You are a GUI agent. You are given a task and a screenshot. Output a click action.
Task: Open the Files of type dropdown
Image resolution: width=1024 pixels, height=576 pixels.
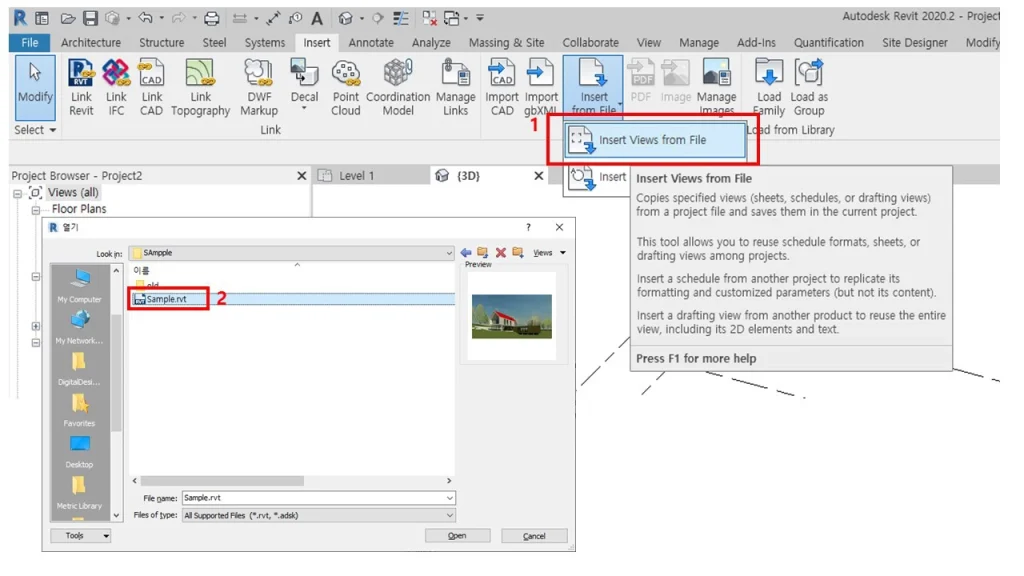click(x=449, y=515)
